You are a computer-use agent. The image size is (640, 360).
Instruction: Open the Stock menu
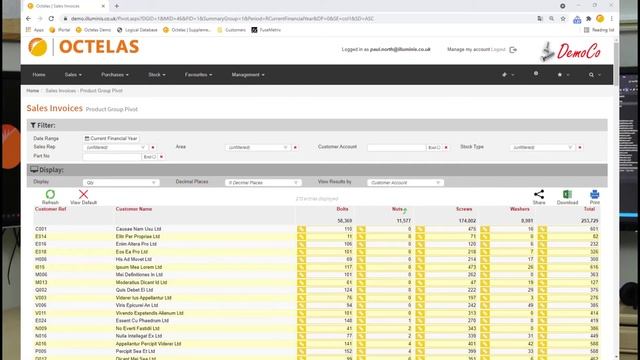point(157,75)
